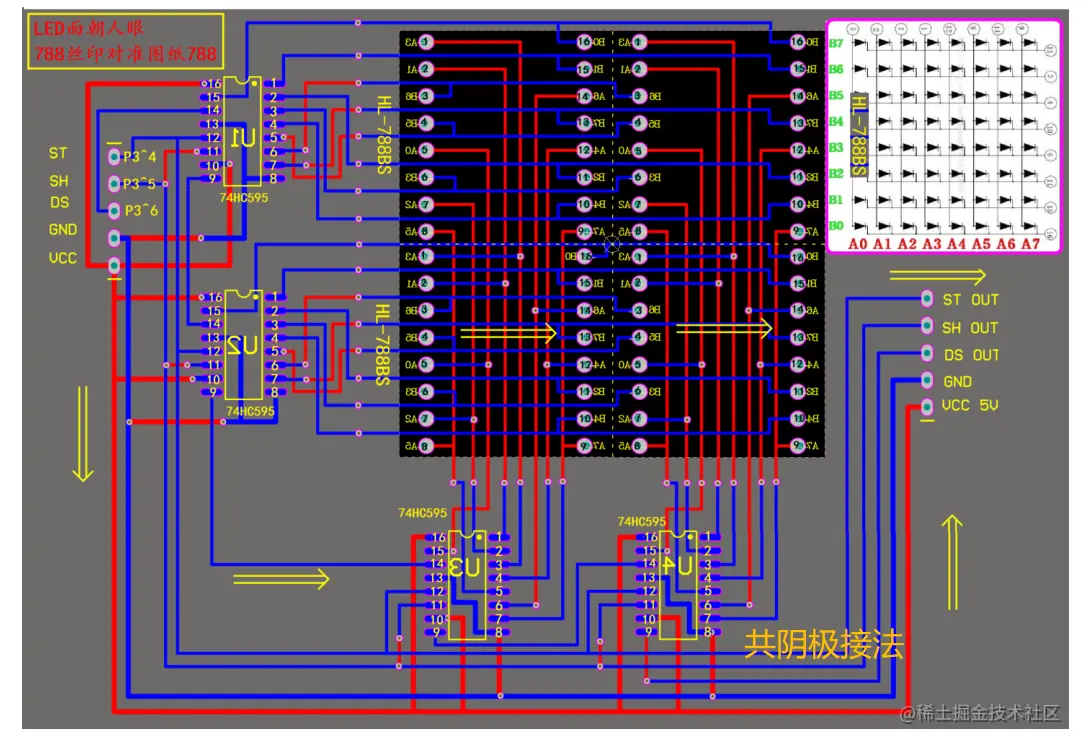Click the GND pad under DS OUT
The image size is (1083, 746).
pyautogui.click(x=927, y=380)
